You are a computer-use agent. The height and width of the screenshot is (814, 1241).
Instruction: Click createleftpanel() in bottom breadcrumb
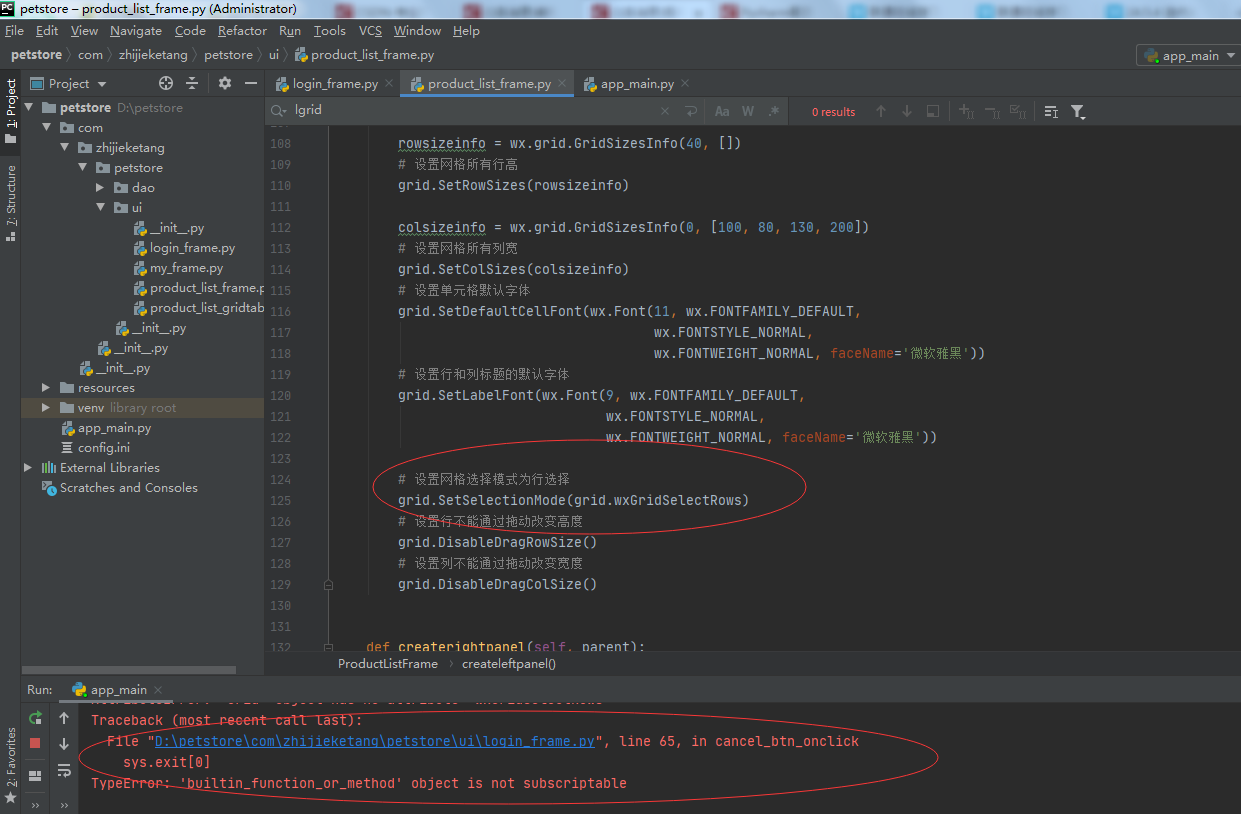click(509, 663)
